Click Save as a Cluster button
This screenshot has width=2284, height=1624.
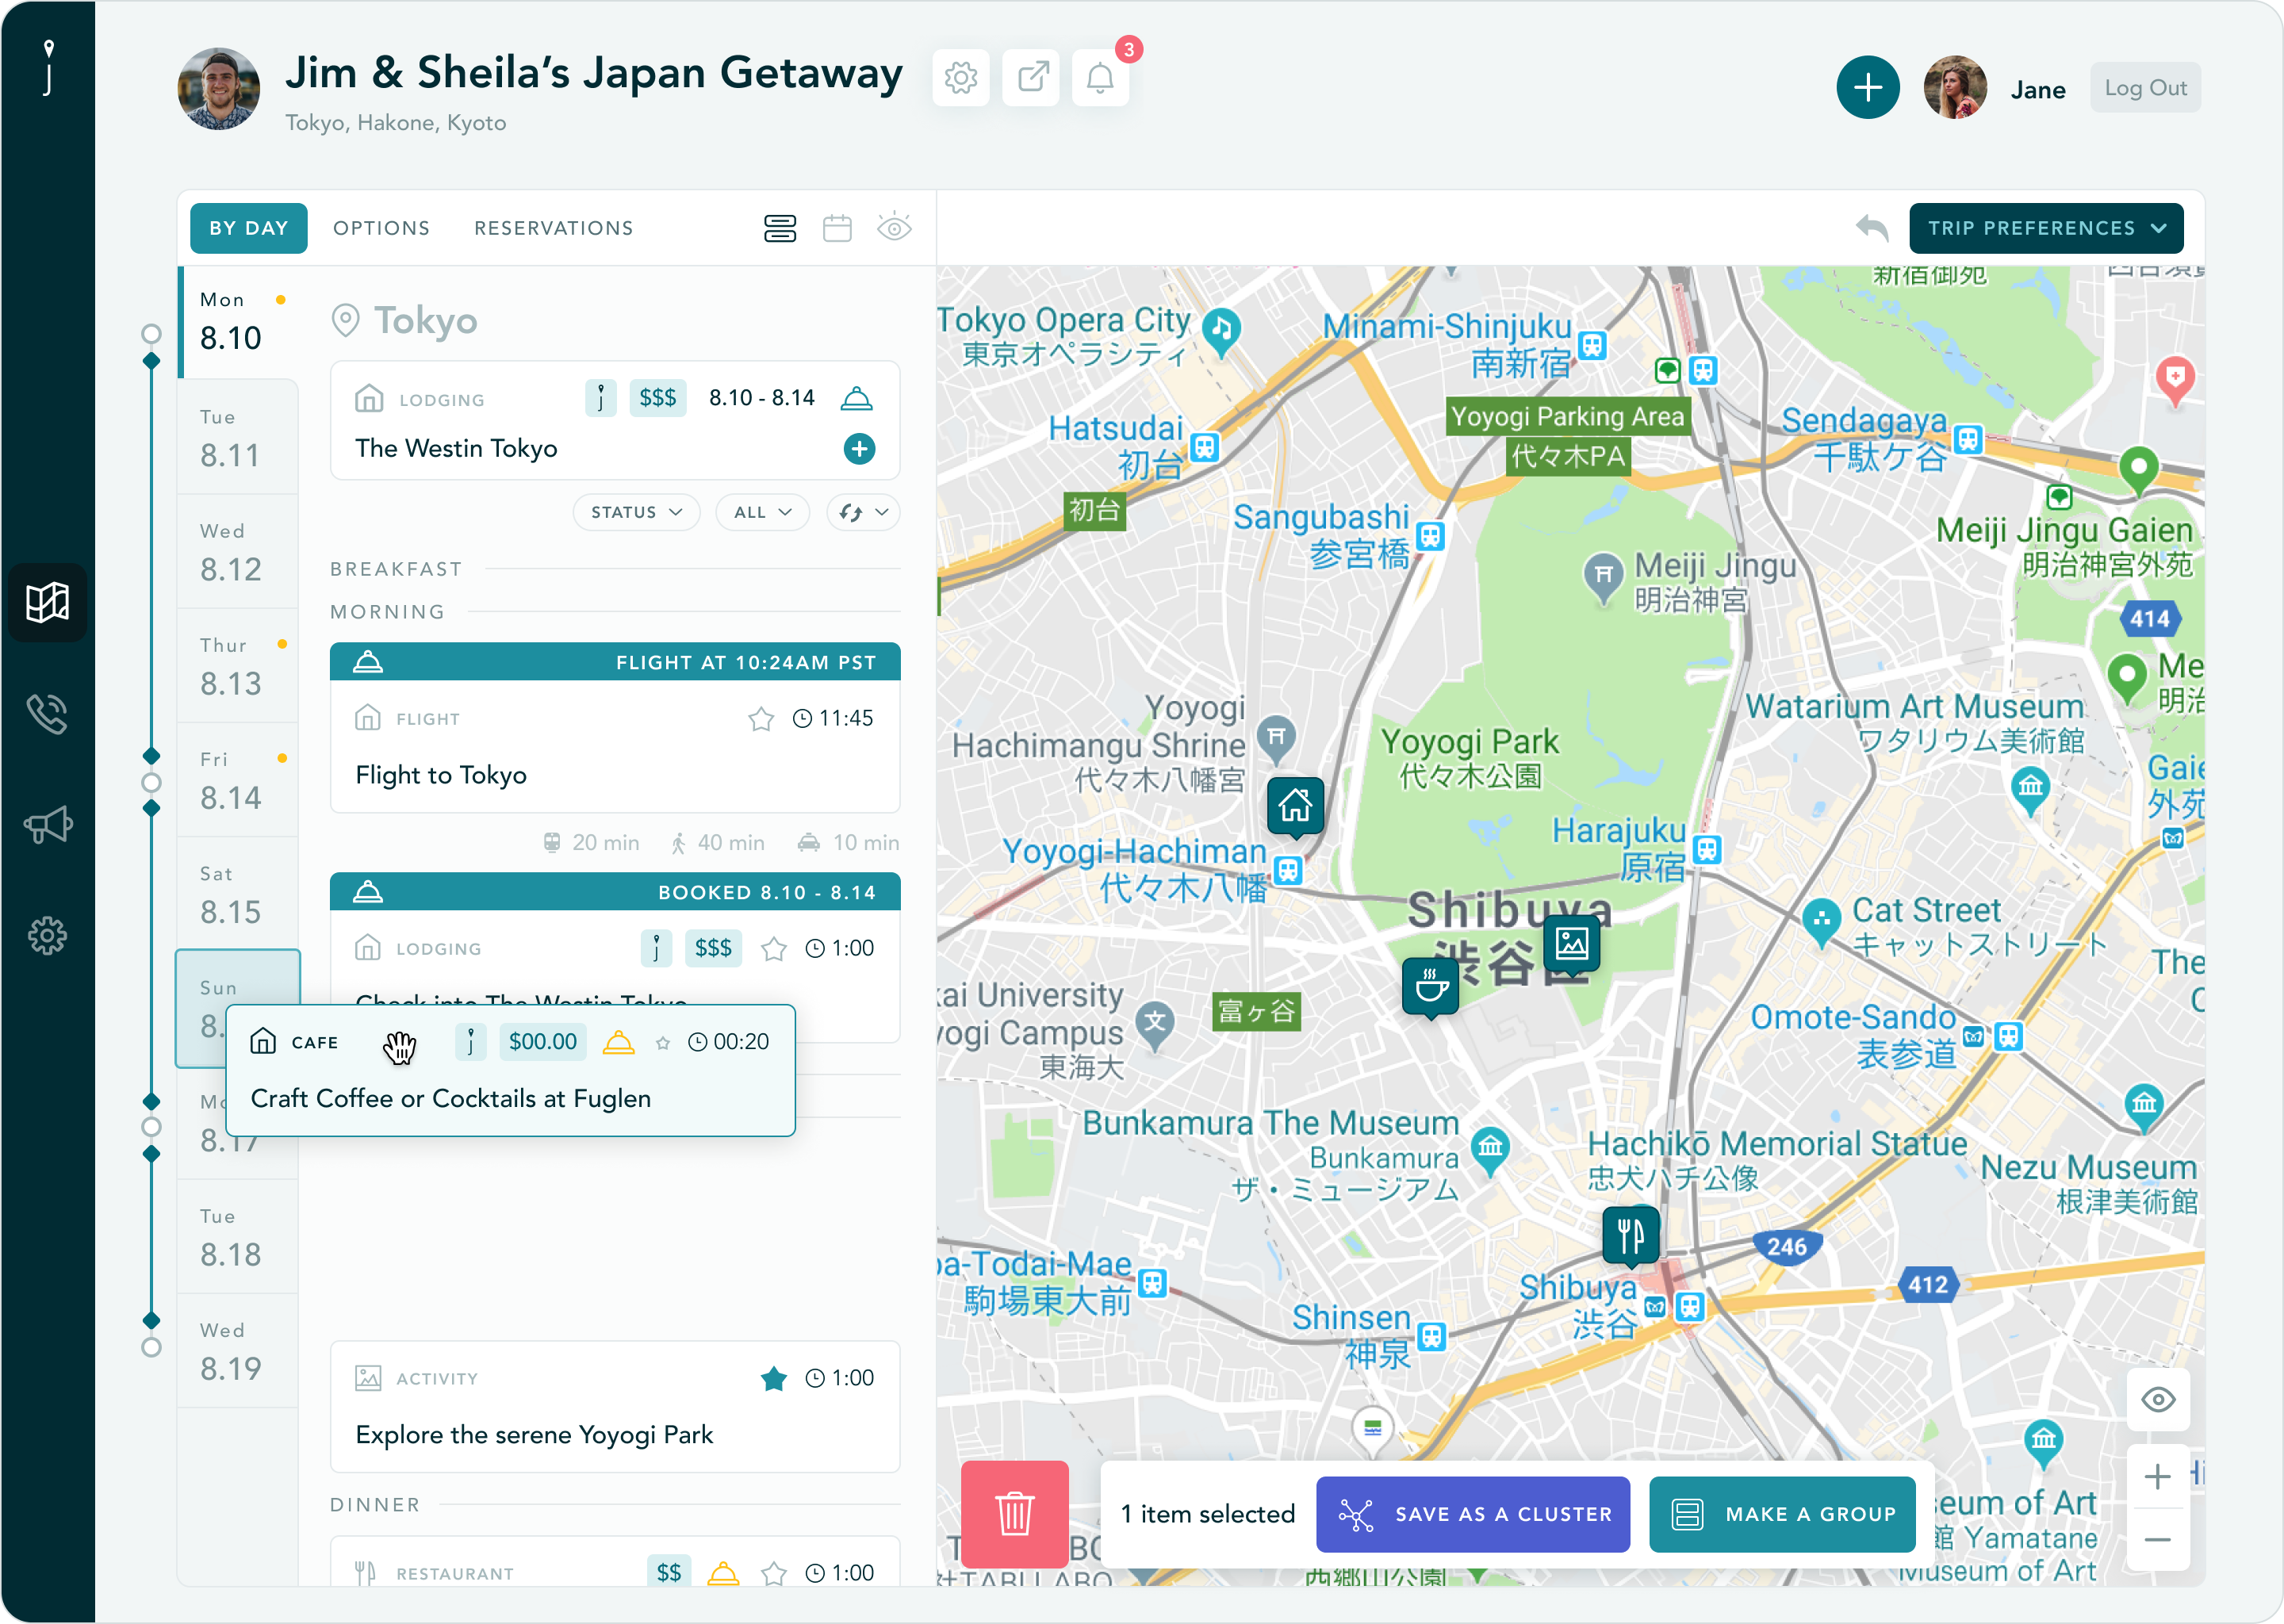[1472, 1514]
